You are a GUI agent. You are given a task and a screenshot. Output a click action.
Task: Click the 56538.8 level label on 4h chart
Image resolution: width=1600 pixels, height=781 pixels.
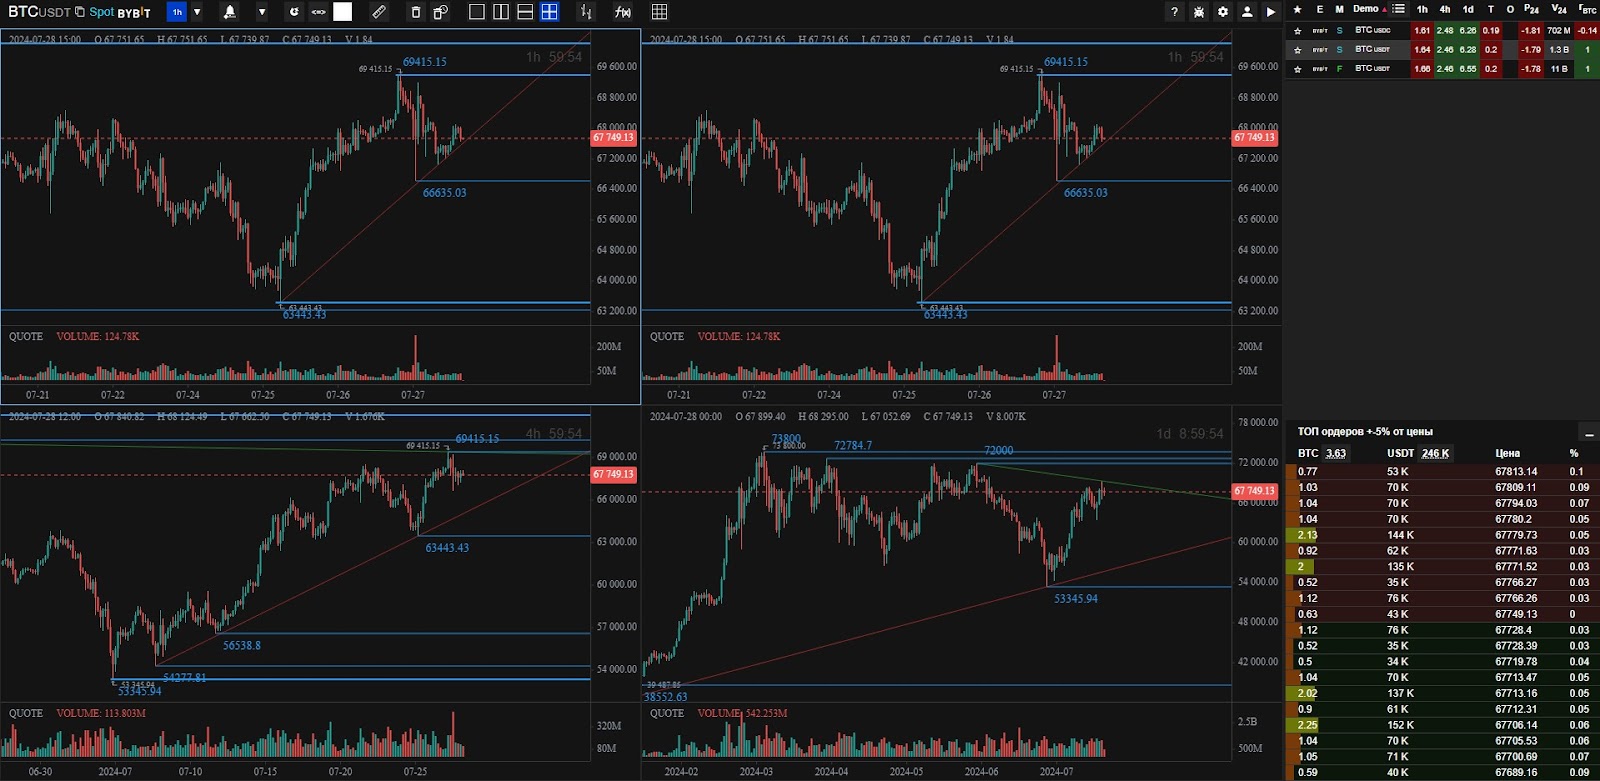[242, 646]
